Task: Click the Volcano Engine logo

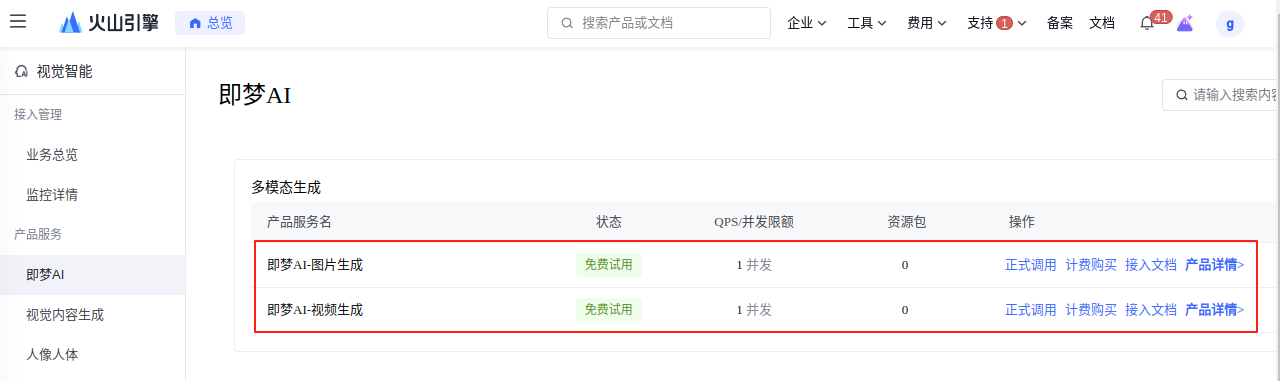Action: pos(109,22)
